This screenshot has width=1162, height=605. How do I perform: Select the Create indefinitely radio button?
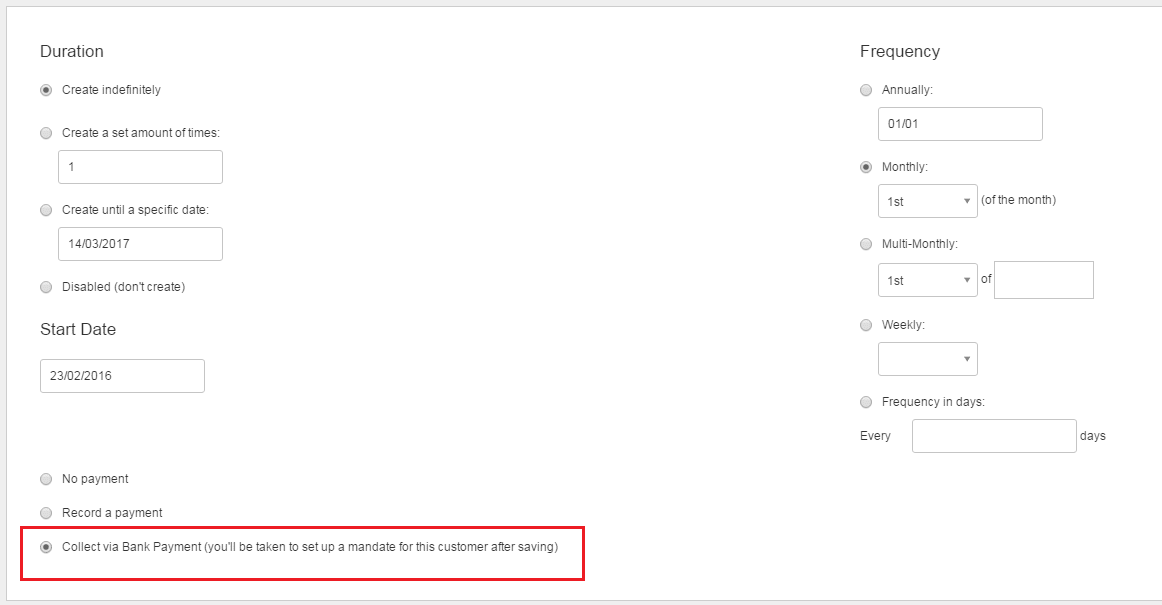(x=46, y=90)
